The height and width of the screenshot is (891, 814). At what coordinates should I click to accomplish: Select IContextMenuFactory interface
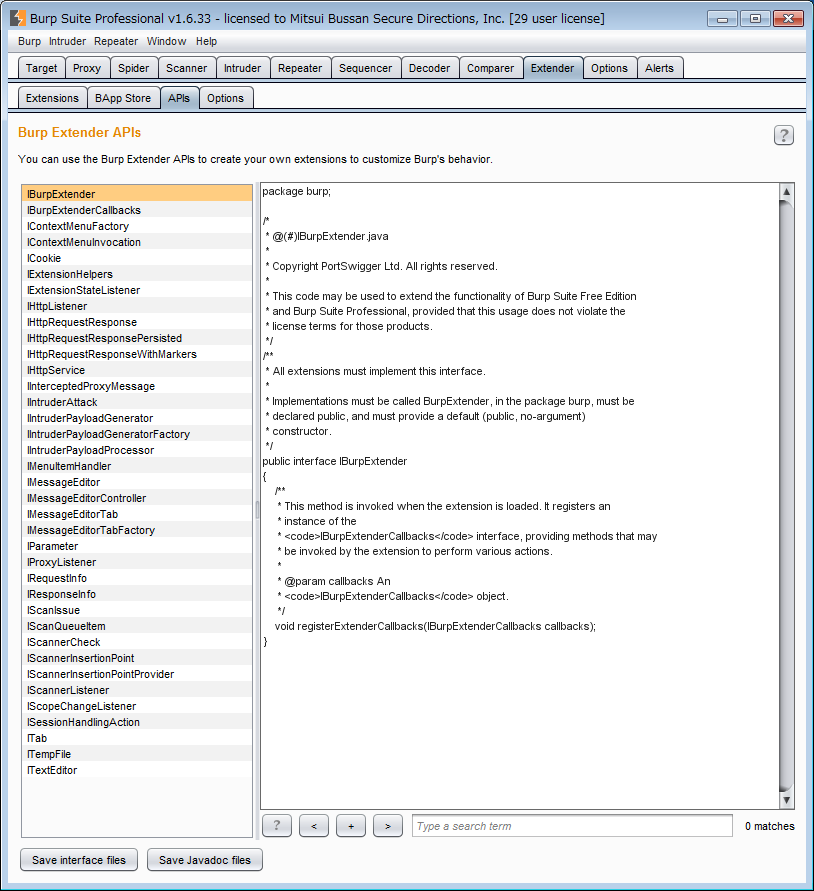click(x=137, y=226)
